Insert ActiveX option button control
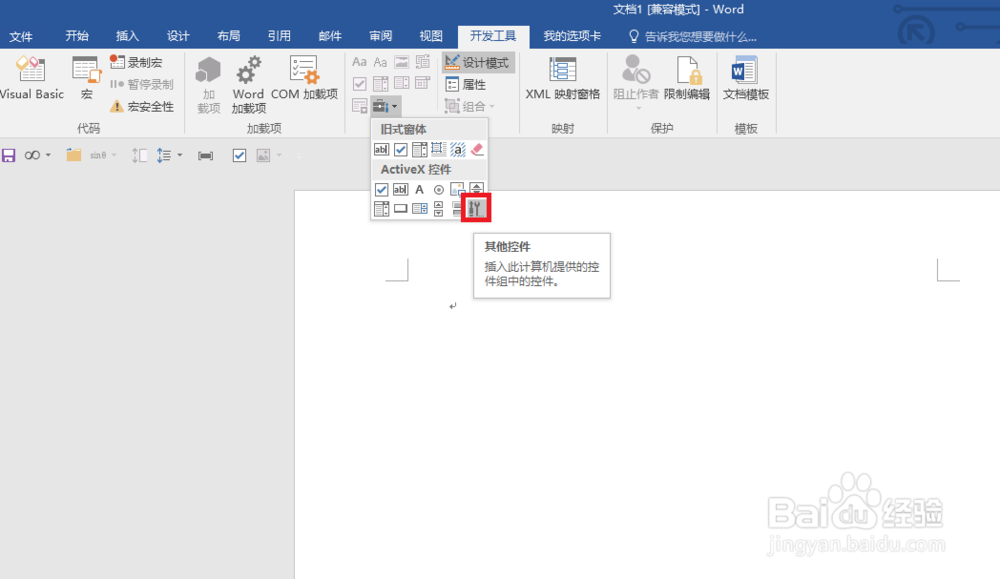Screen dimensions: 1000x579 (x=439, y=189)
